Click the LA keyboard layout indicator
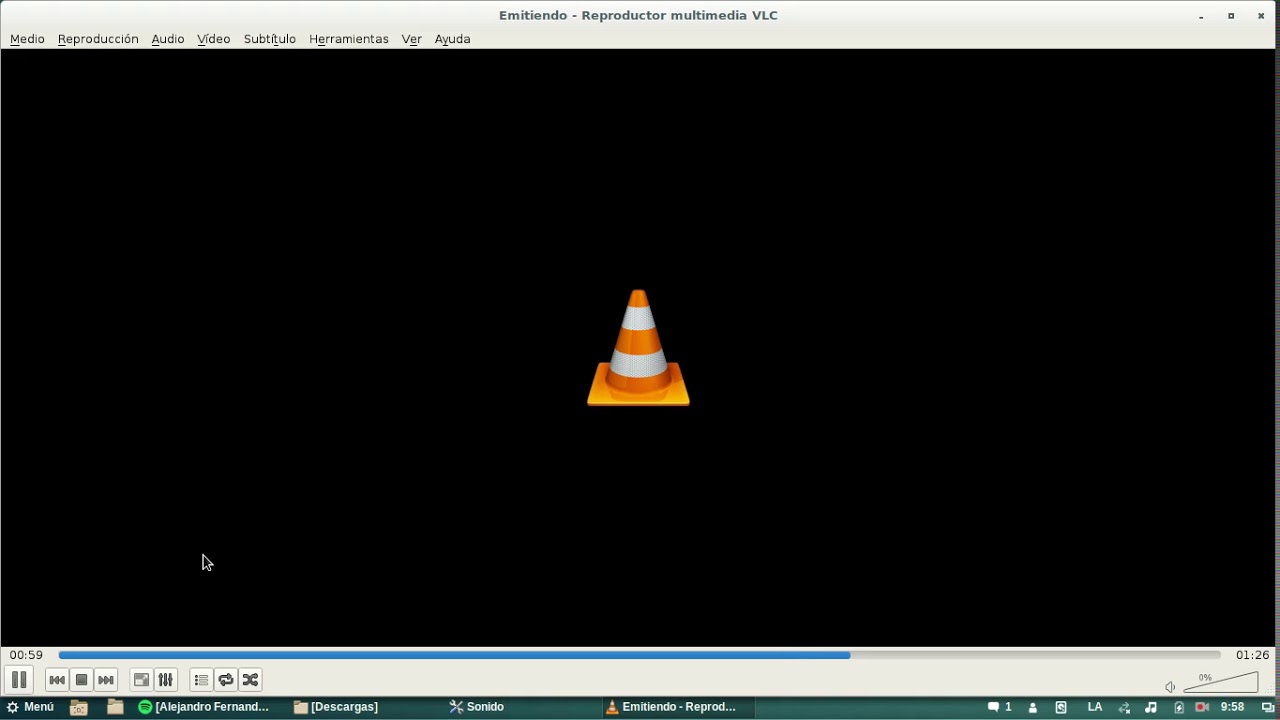The height and width of the screenshot is (720, 1280). click(x=1095, y=707)
